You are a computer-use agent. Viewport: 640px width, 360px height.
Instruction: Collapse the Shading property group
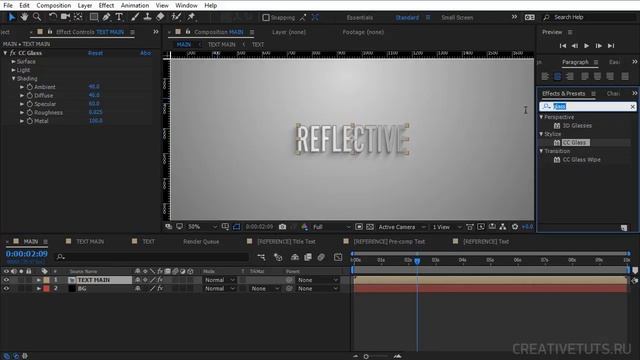coord(13,78)
